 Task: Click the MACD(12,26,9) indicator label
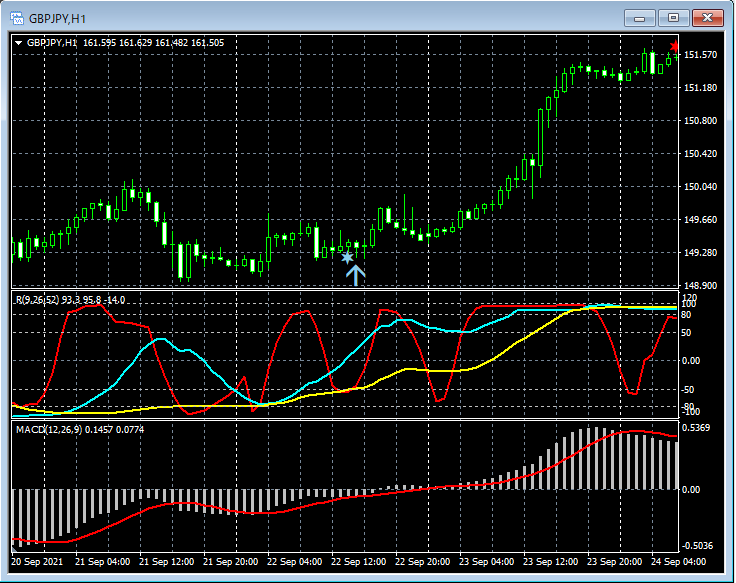pyautogui.click(x=49, y=430)
